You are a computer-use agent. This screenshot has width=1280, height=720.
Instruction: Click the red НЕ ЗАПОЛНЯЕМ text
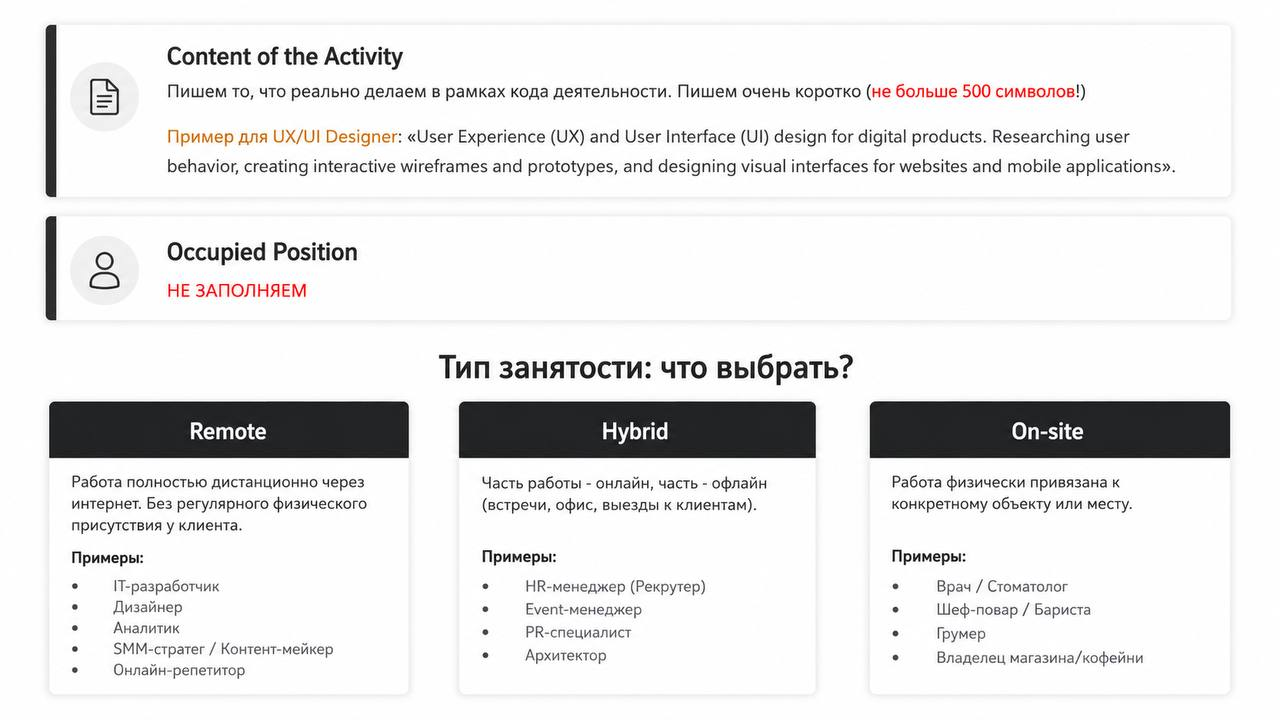pyautogui.click(x=237, y=291)
